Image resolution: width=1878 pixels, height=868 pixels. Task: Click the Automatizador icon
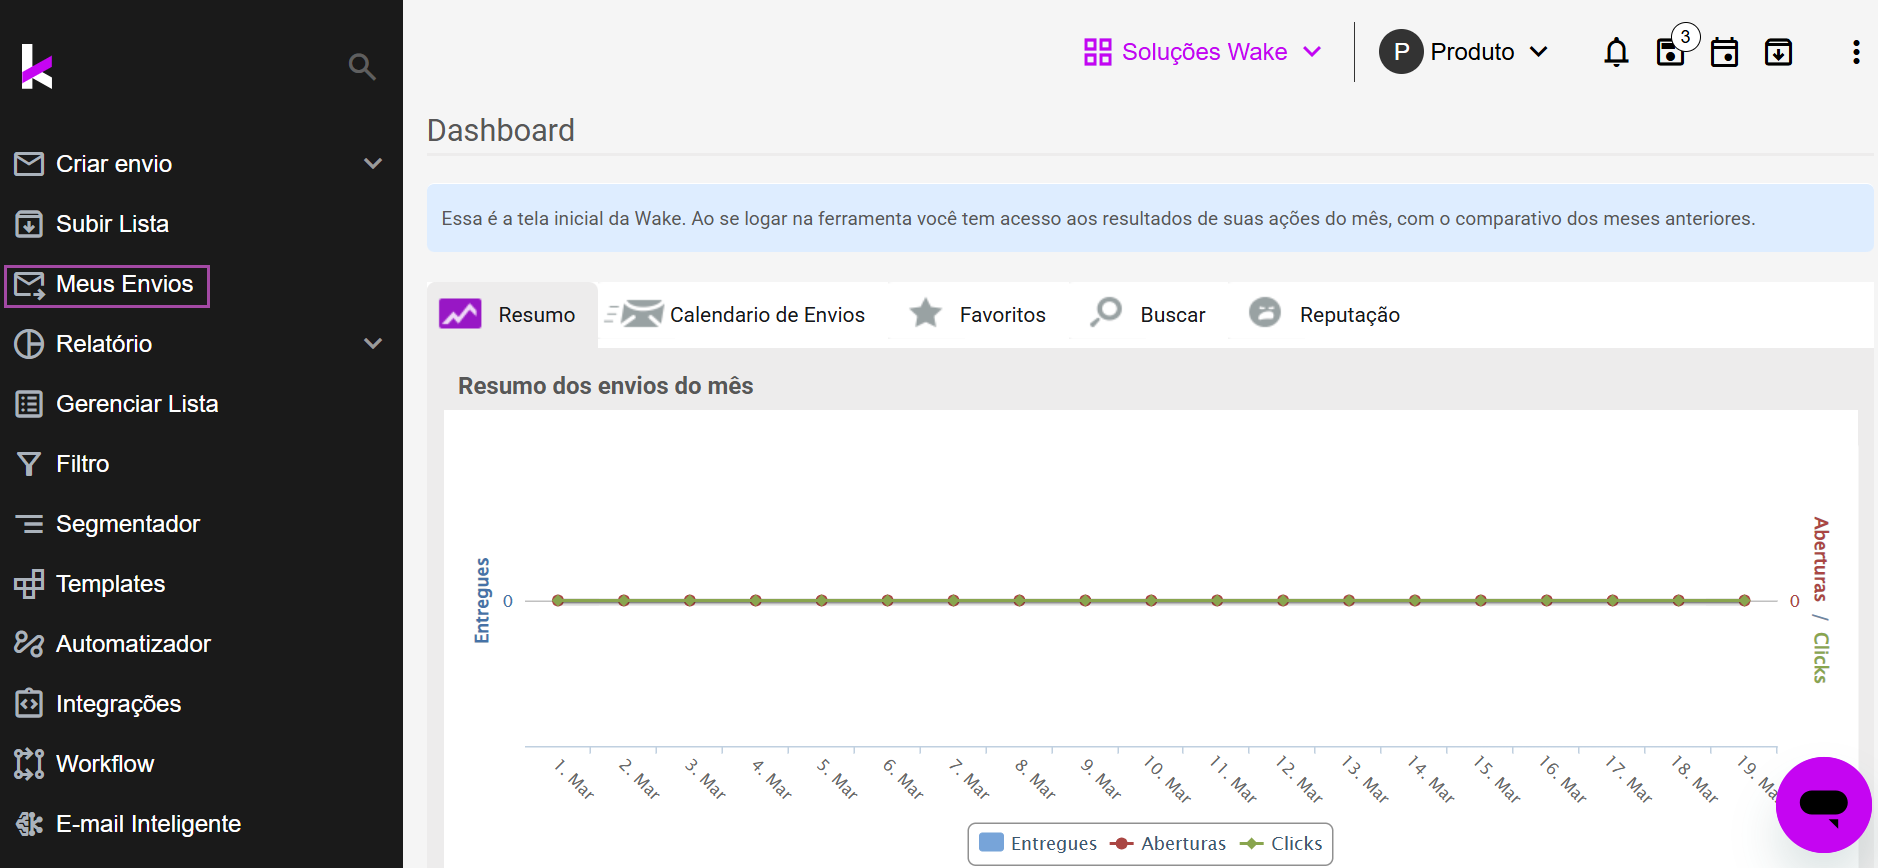(29, 643)
